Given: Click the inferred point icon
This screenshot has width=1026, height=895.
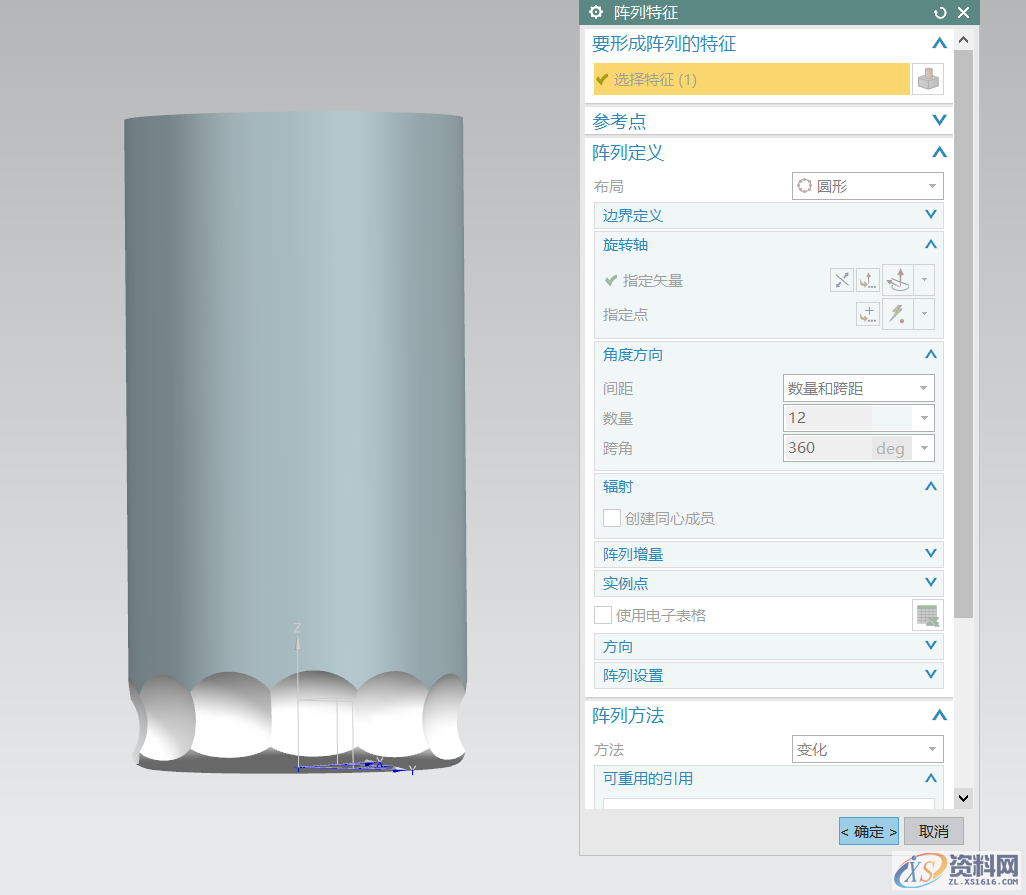Looking at the screenshot, I should click(898, 315).
